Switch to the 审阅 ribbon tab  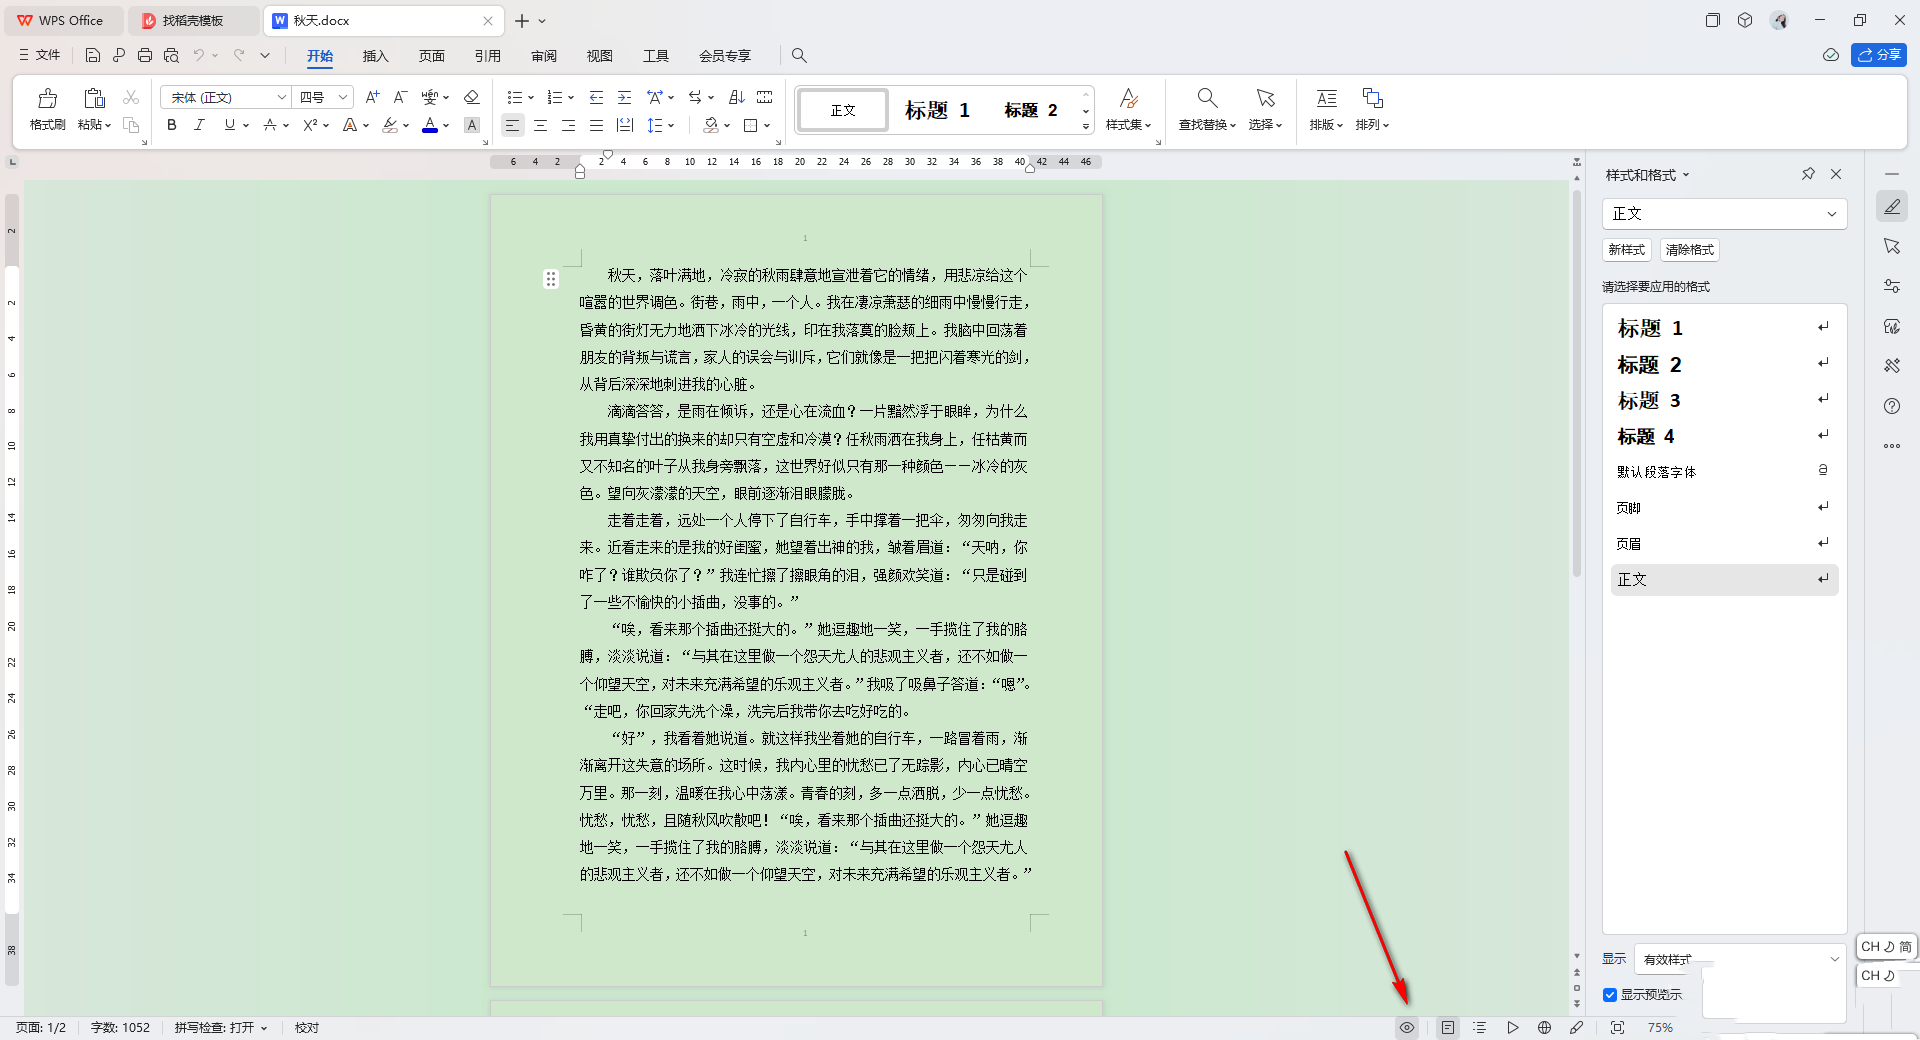543,56
